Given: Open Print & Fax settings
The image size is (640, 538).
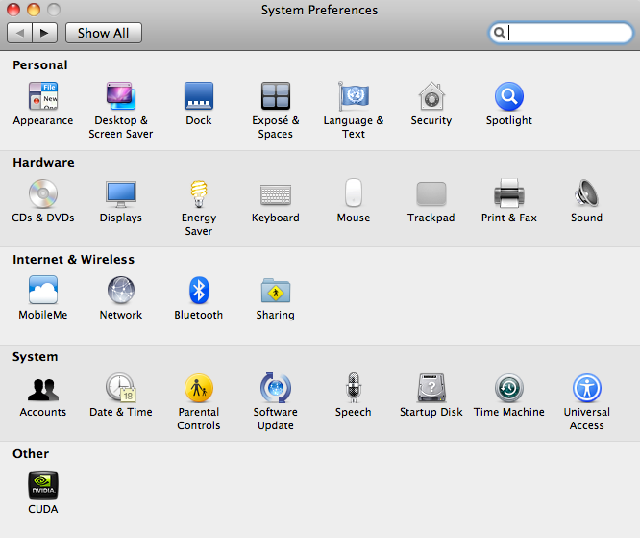Looking at the screenshot, I should click(x=509, y=195).
